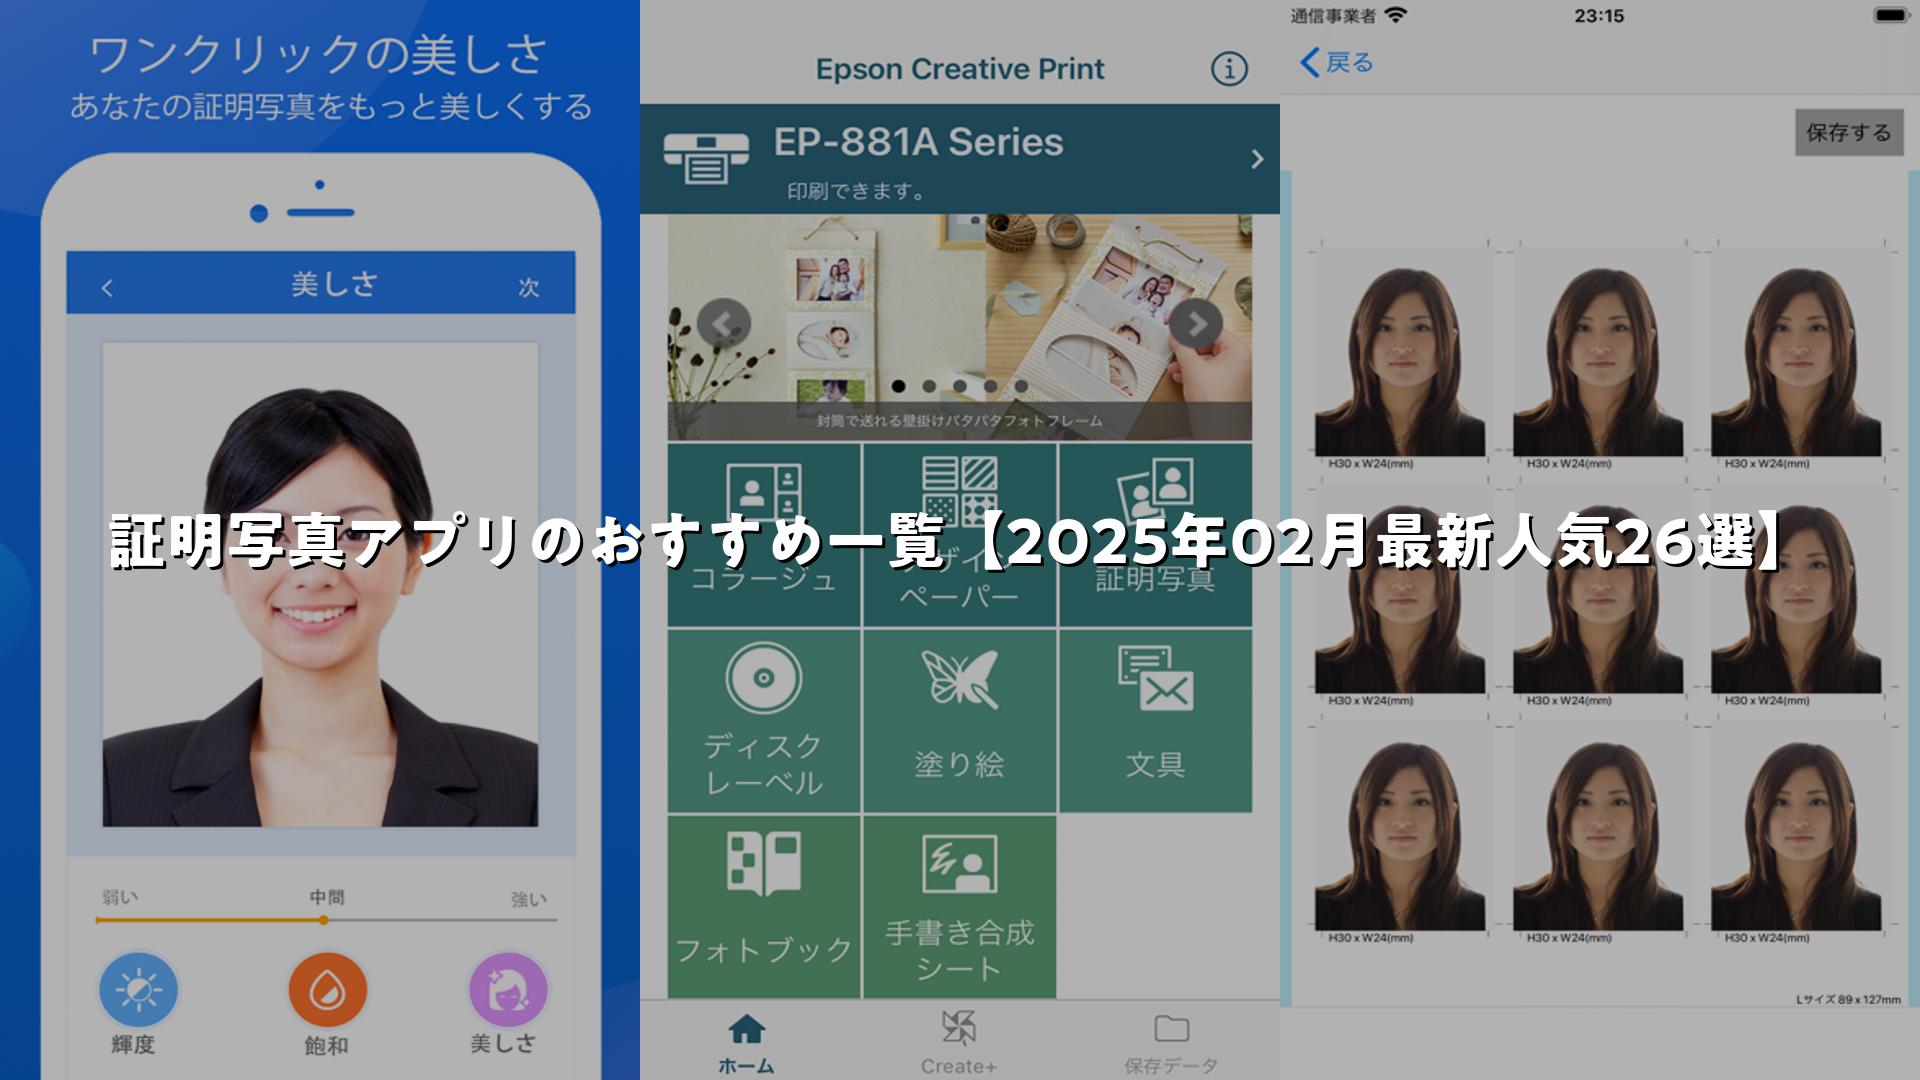Viewport: 1920px width, 1080px height.
Task: Tap the Wi-Fi status icon
Action: 1396,15
